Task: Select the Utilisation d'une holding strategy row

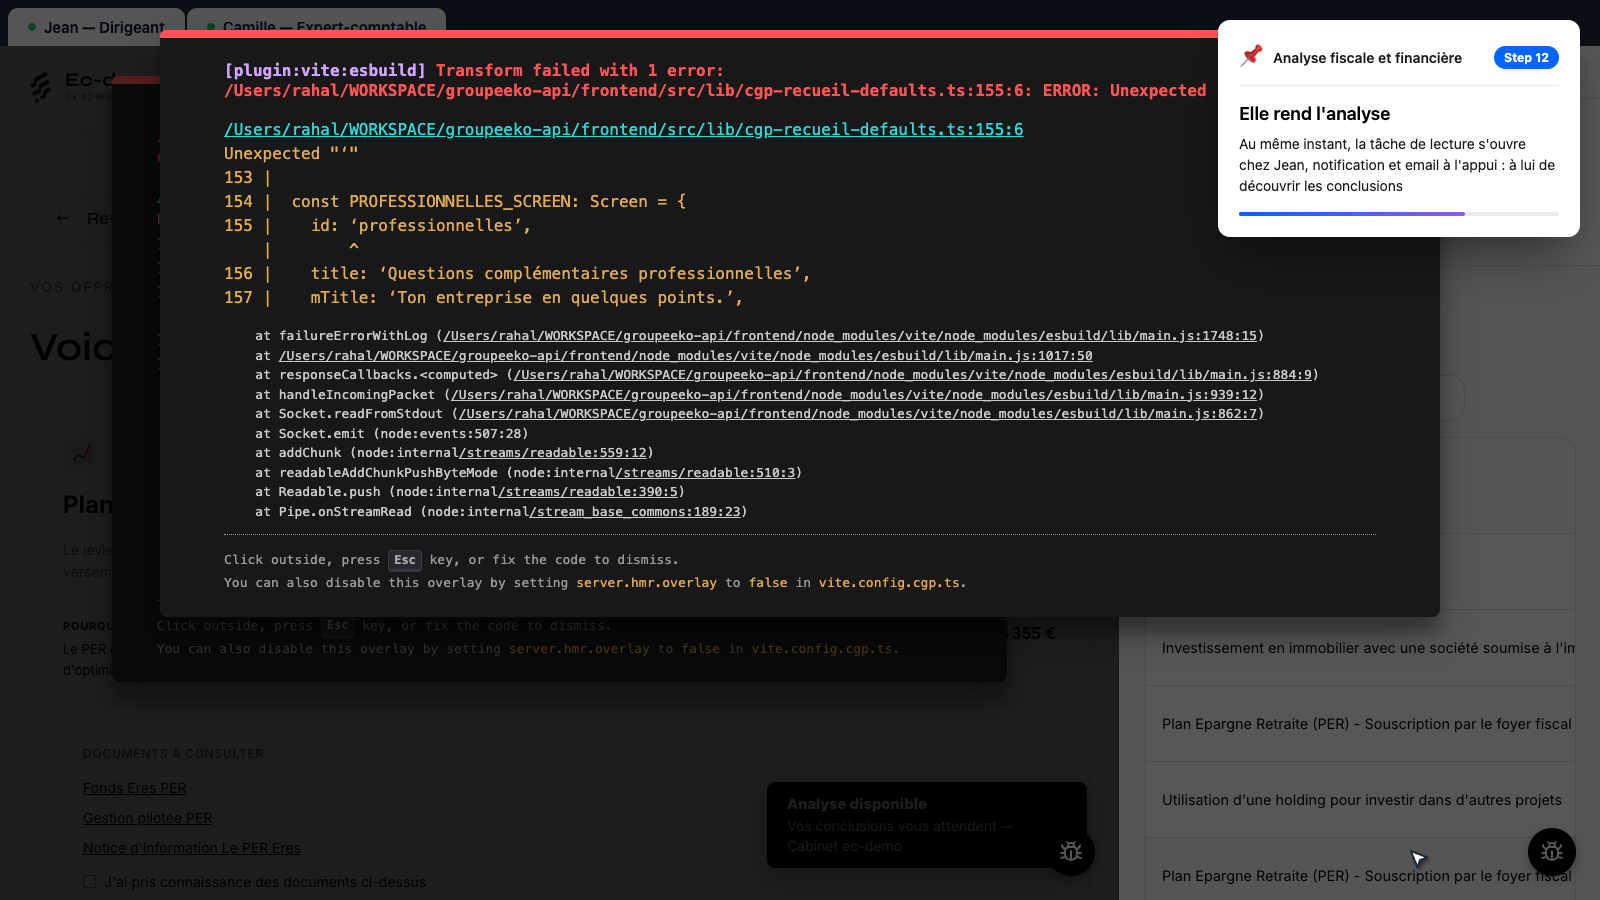Action: [x=1361, y=800]
